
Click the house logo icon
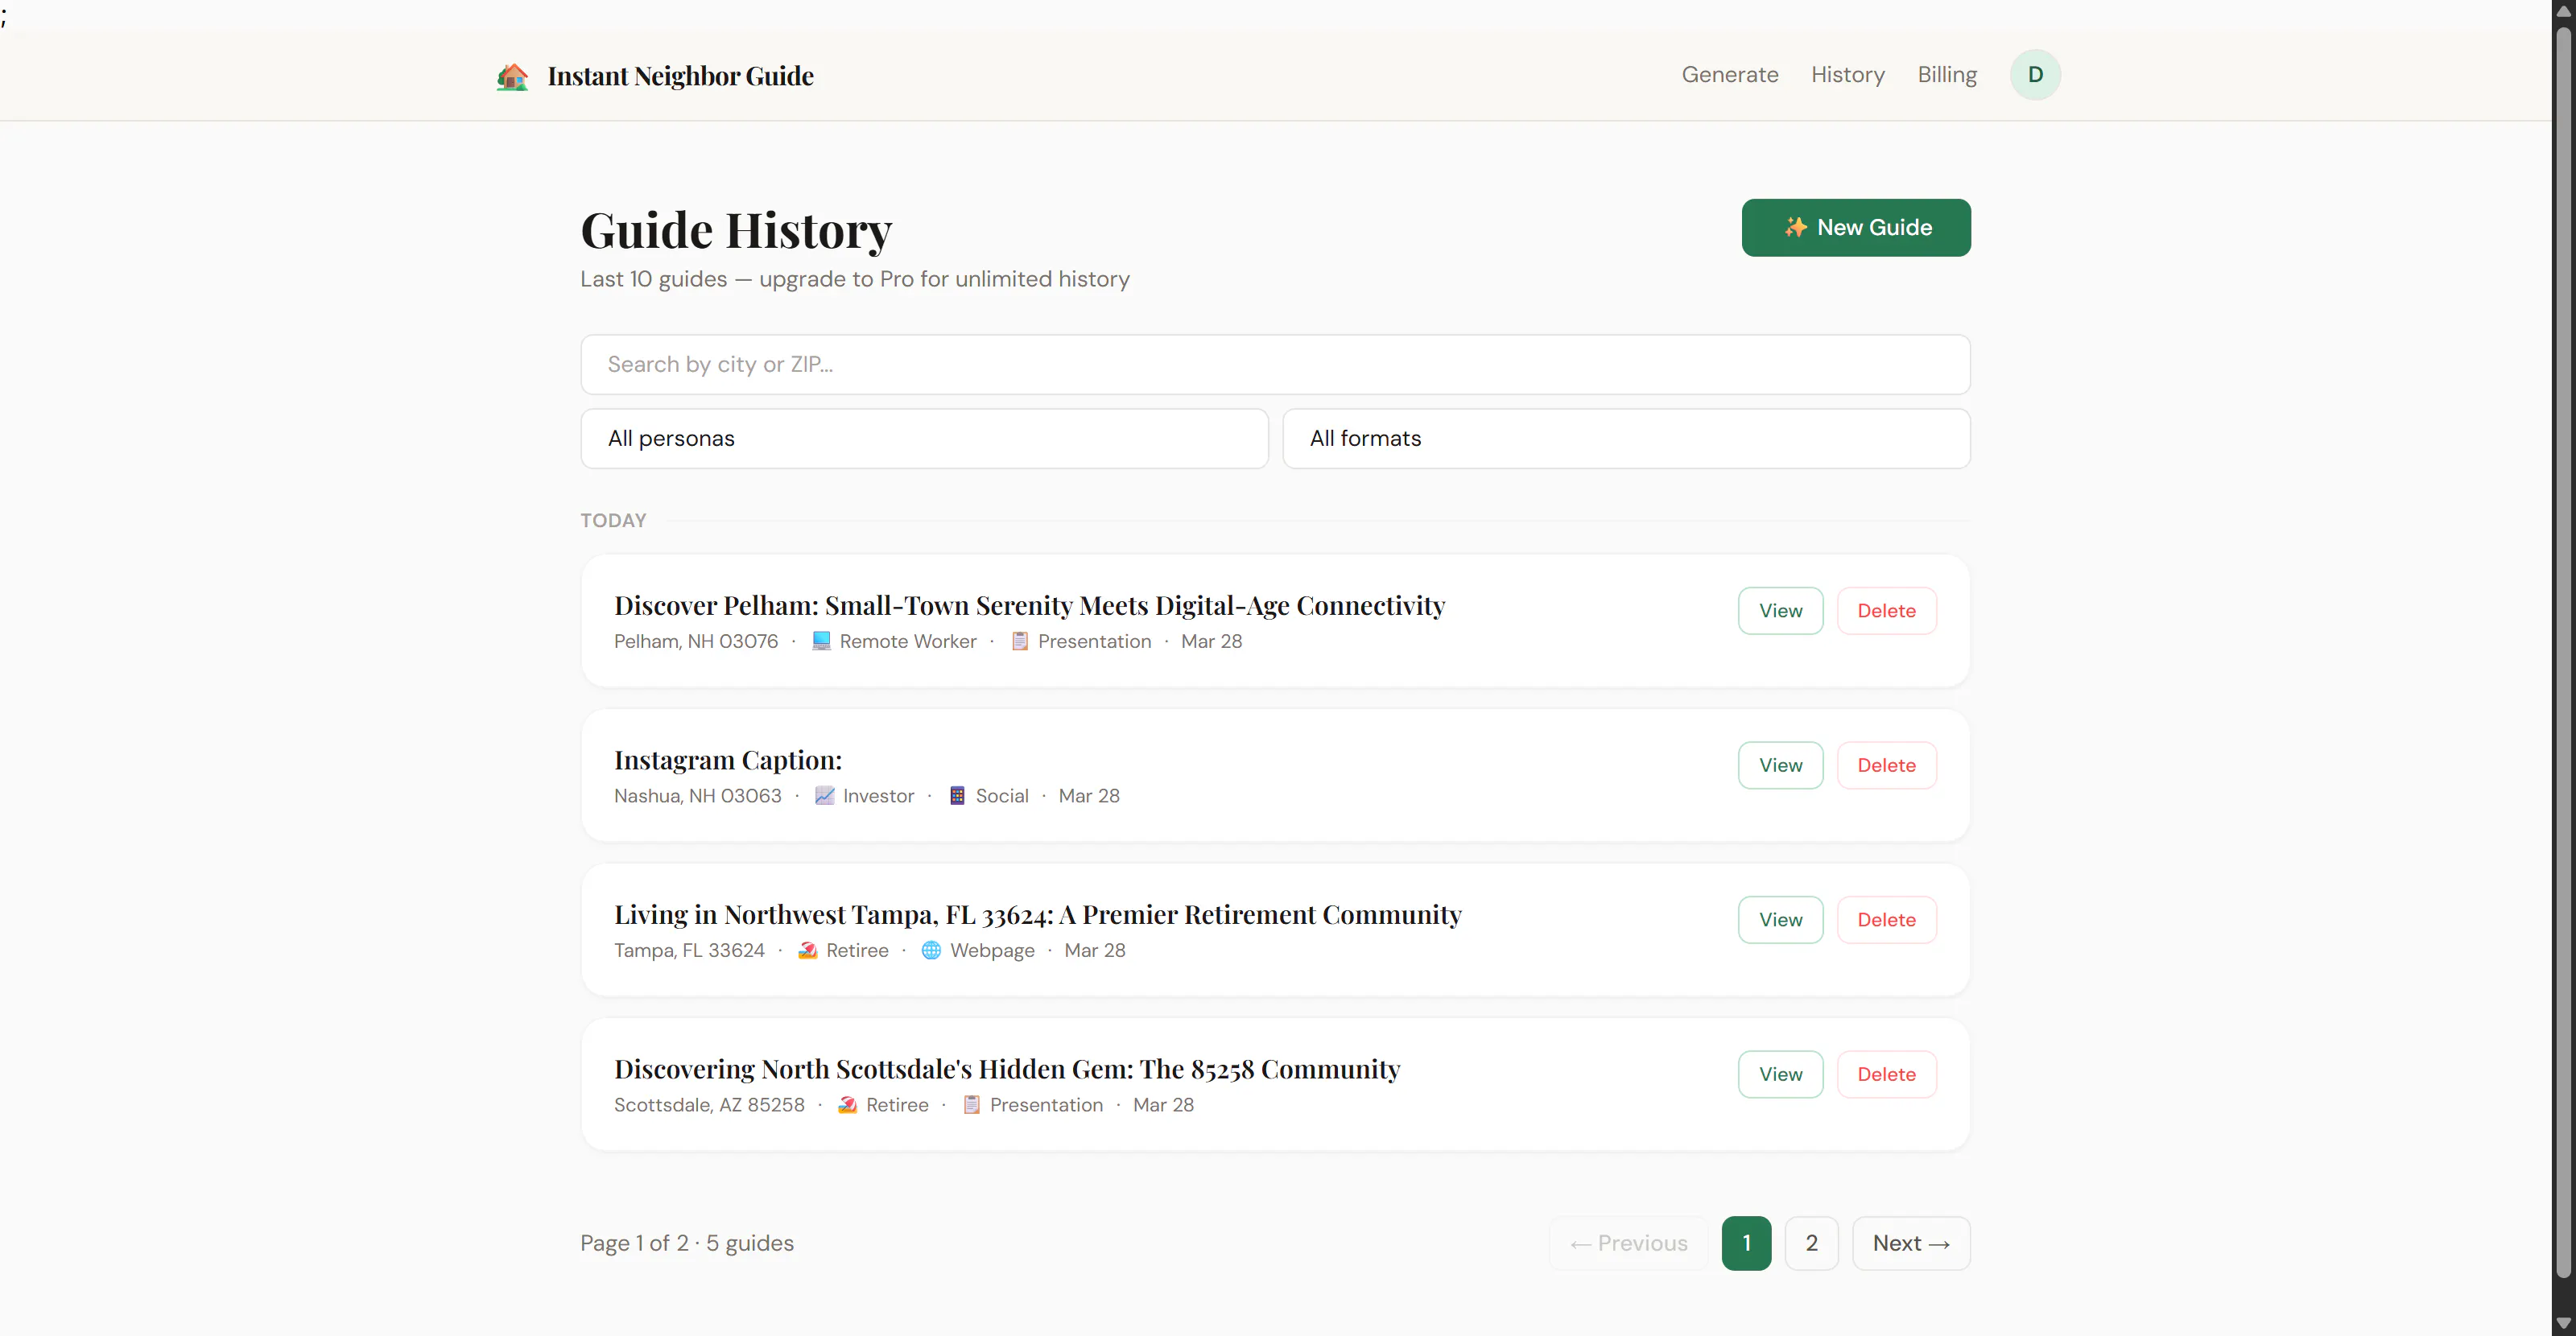512,76
